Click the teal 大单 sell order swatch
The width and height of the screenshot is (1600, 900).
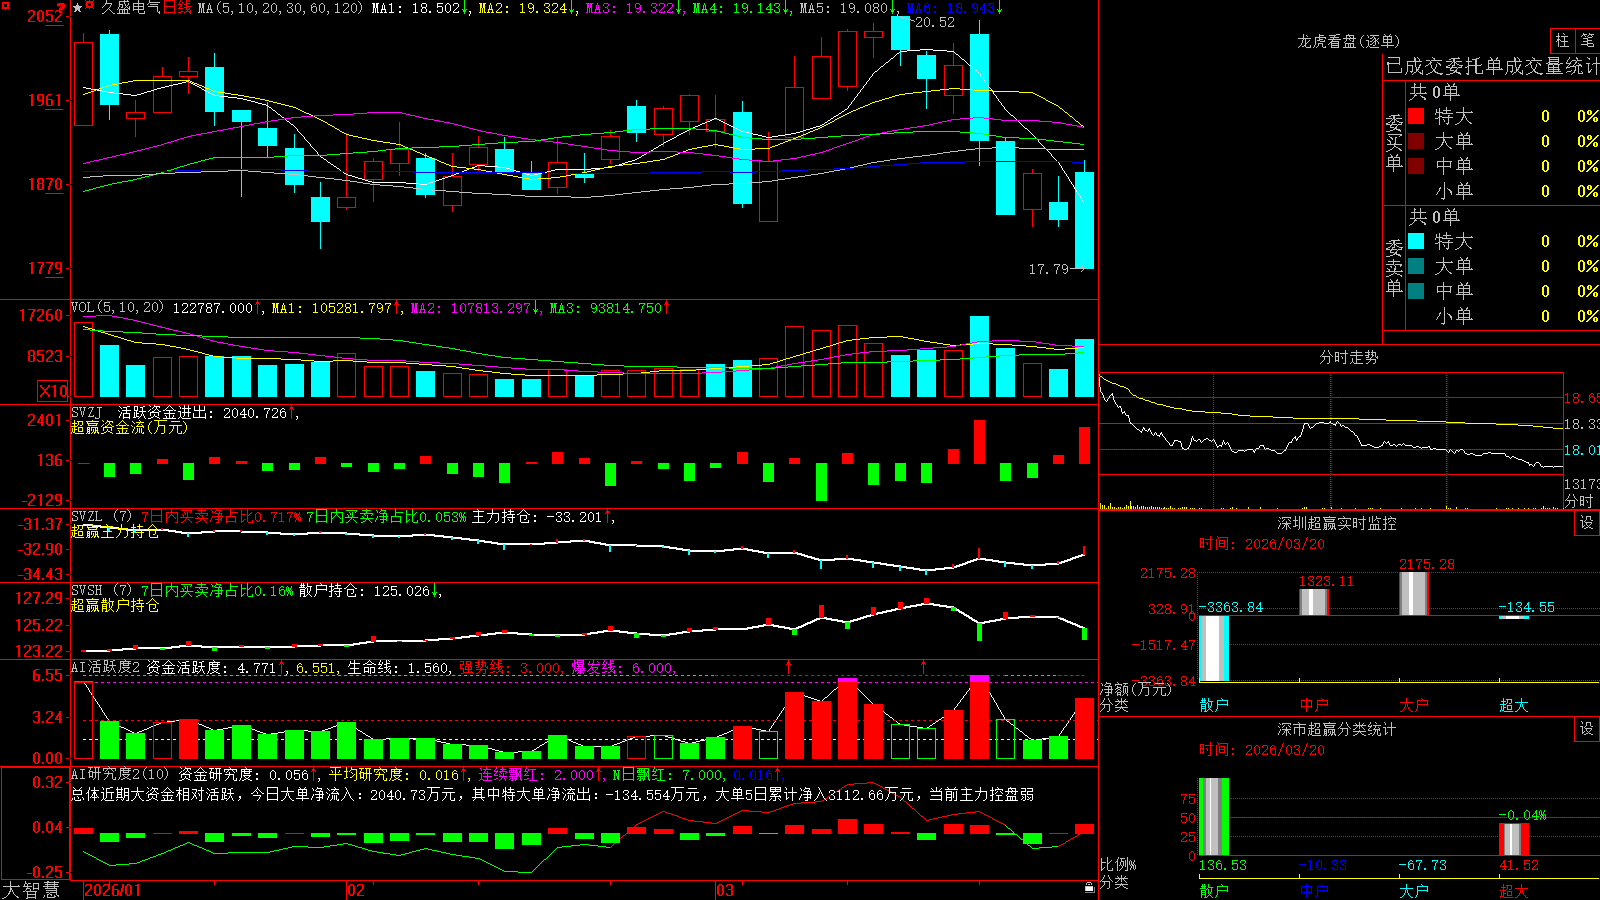pos(1416,266)
